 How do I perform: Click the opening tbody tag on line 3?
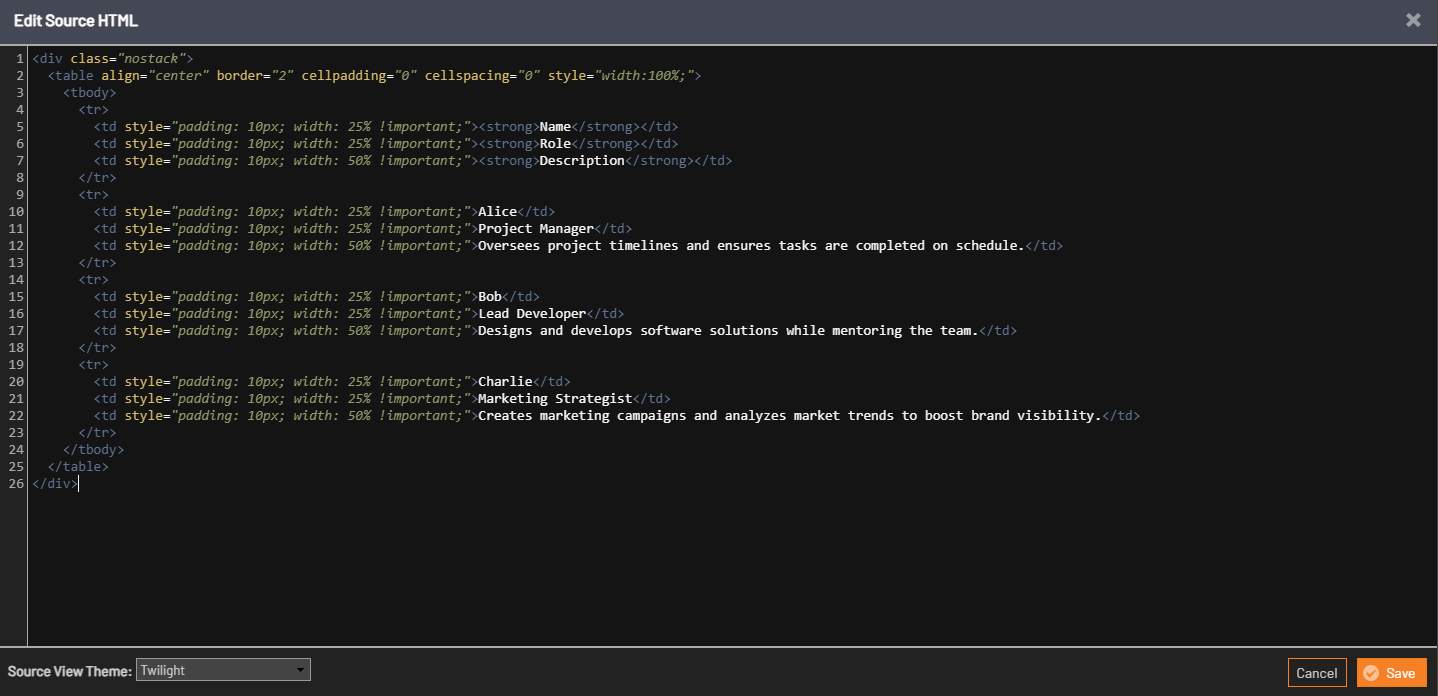tap(90, 93)
